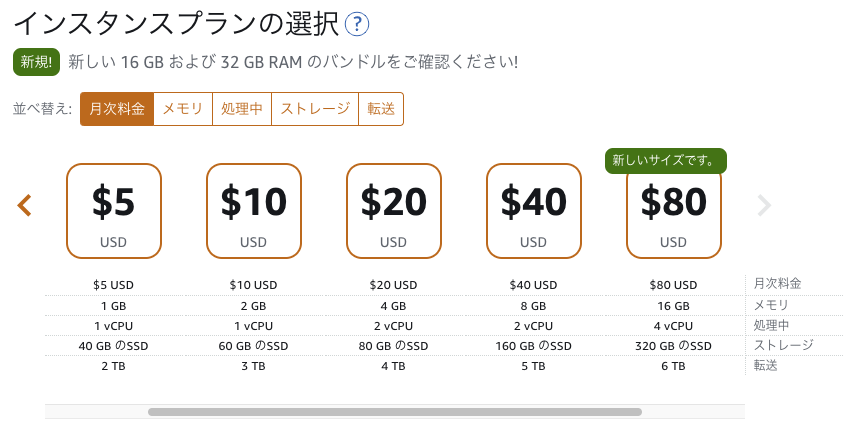Click the 16 GB memory spec cell

click(x=674, y=306)
